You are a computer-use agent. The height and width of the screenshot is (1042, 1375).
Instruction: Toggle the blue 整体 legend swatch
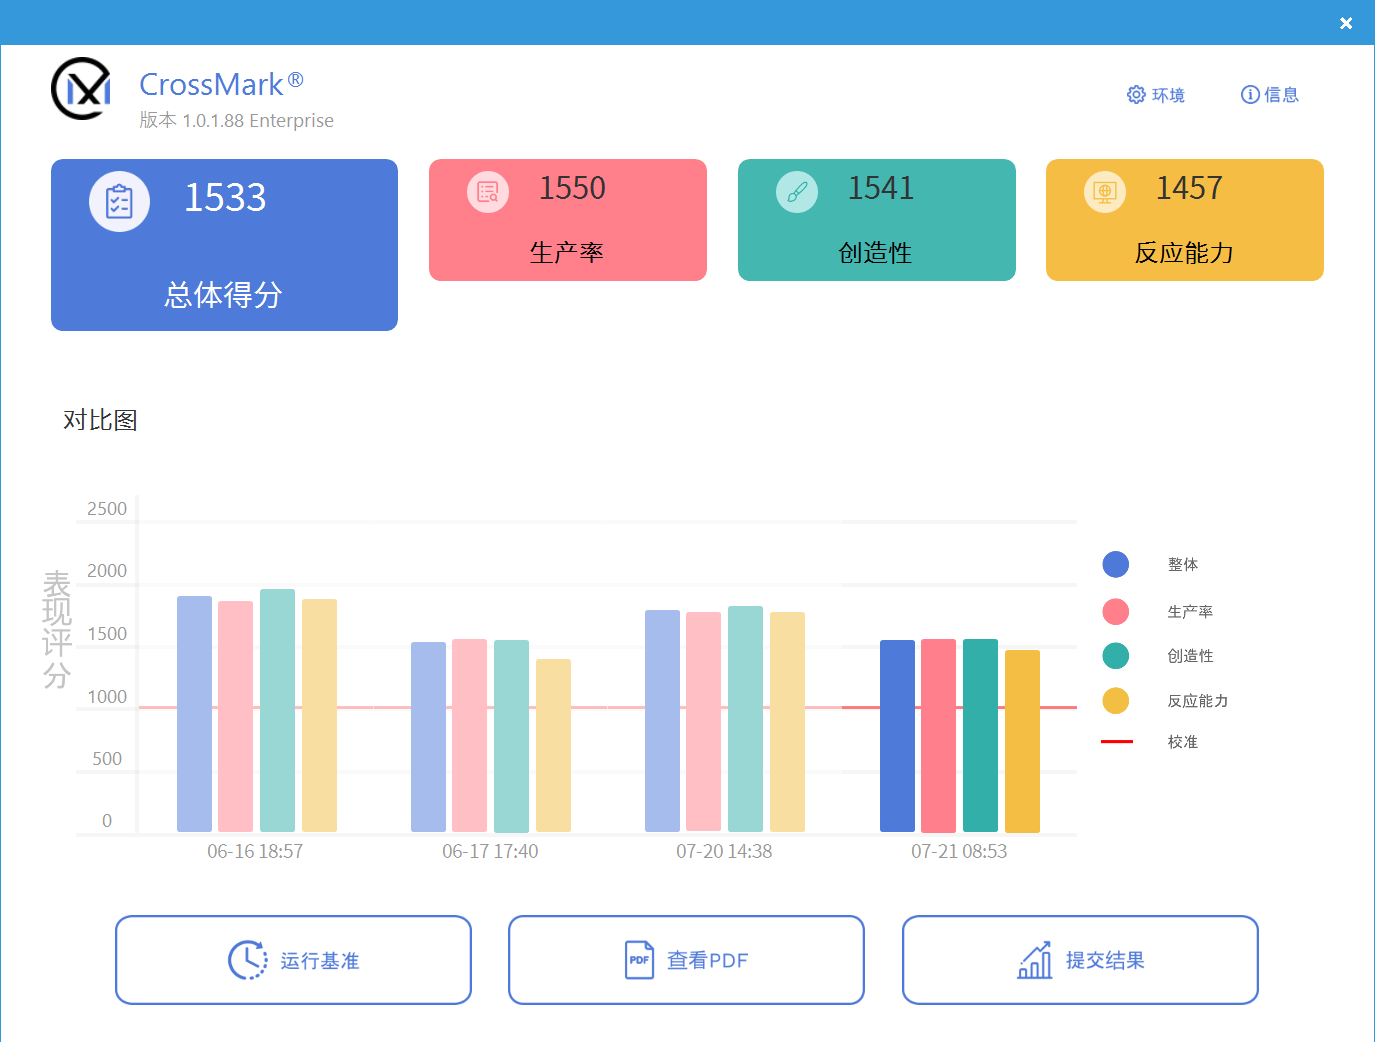pos(1116,565)
